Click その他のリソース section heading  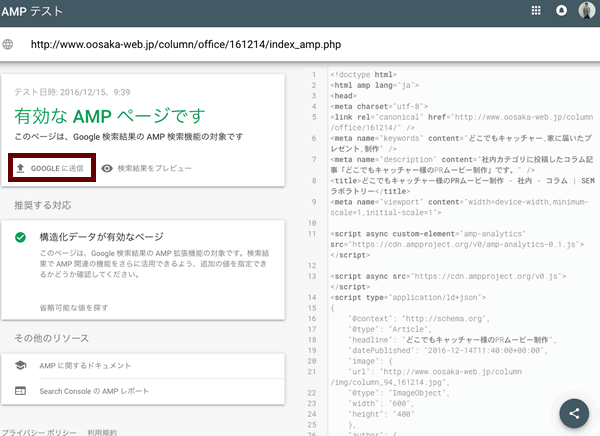(52, 338)
